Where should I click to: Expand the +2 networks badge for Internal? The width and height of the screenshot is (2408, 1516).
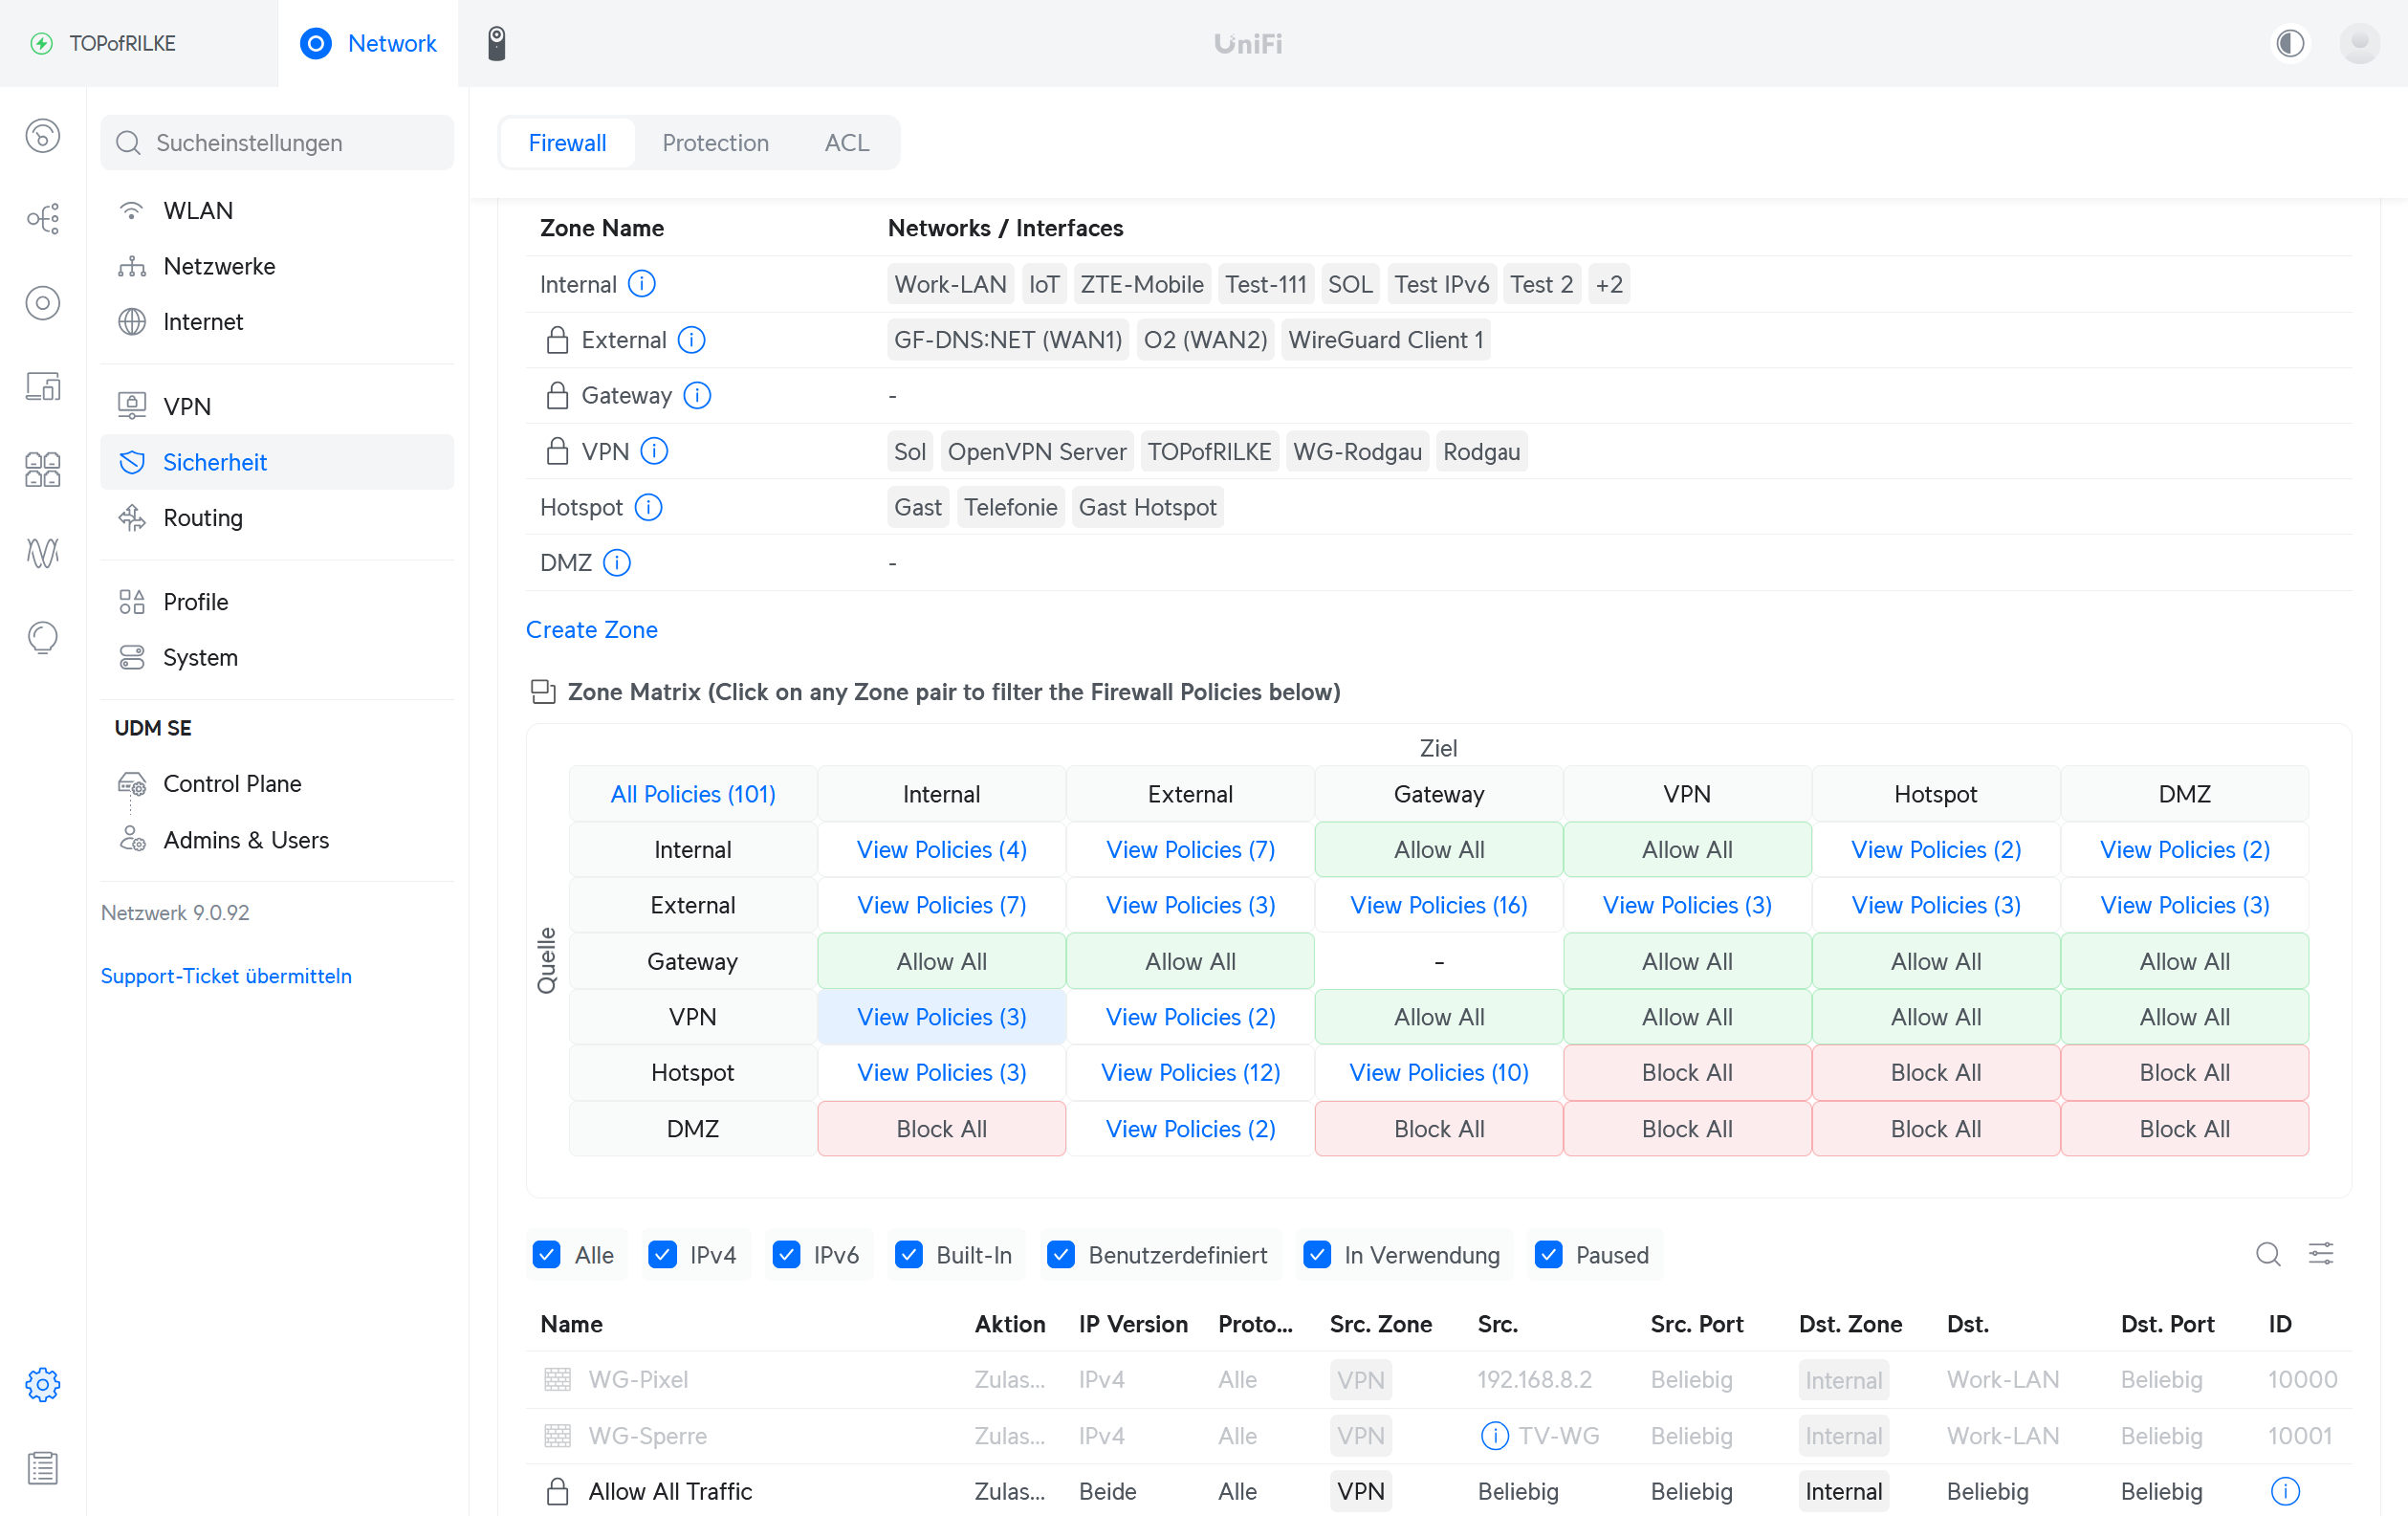(x=1609, y=284)
